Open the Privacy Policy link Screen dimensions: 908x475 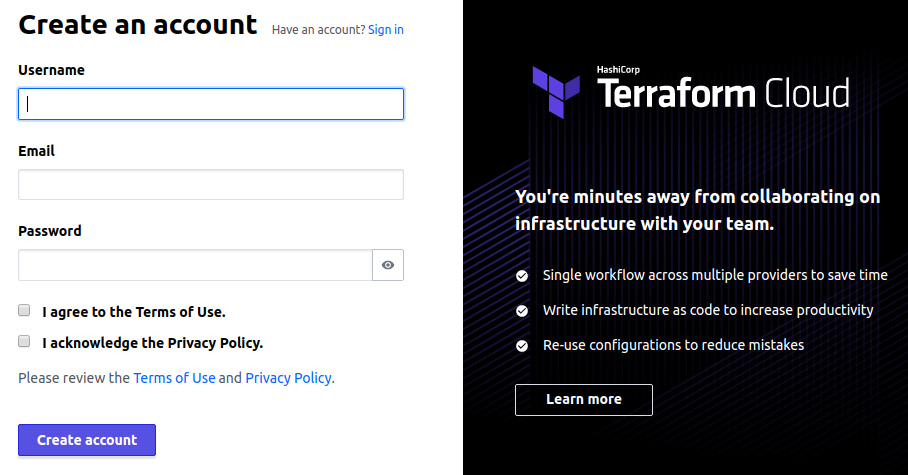(288, 378)
